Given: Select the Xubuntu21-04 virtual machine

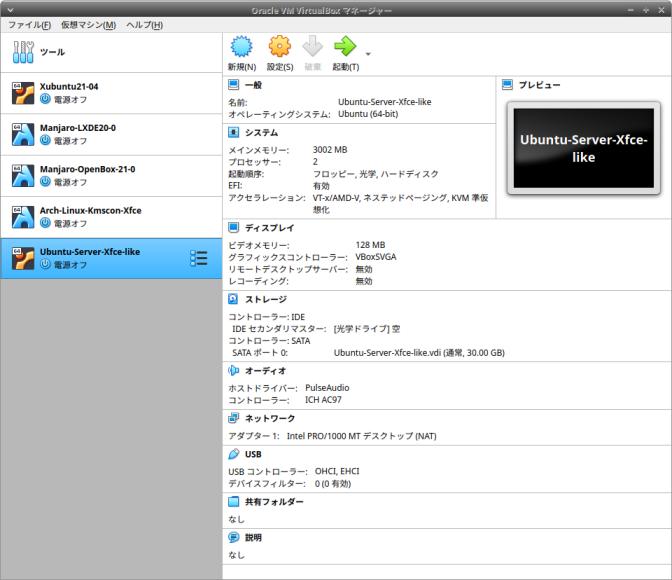Looking at the screenshot, I should [111, 93].
